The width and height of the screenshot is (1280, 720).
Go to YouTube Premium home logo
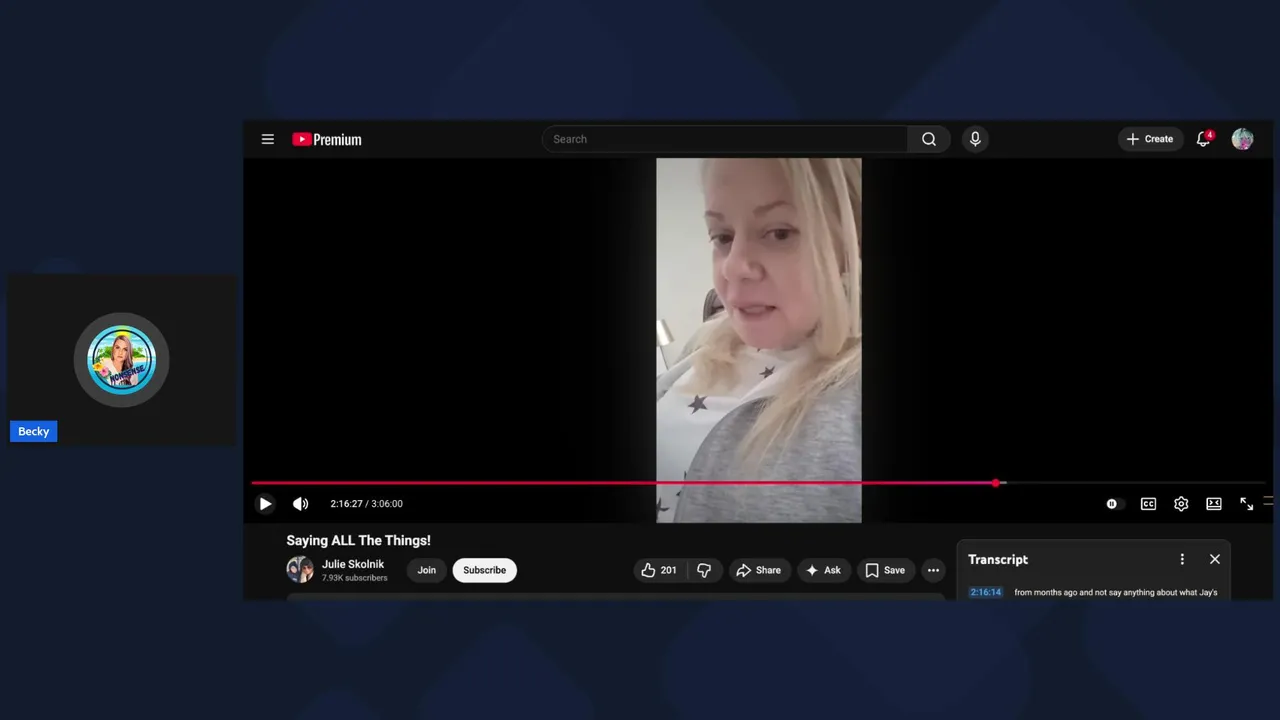pyautogui.click(x=327, y=139)
